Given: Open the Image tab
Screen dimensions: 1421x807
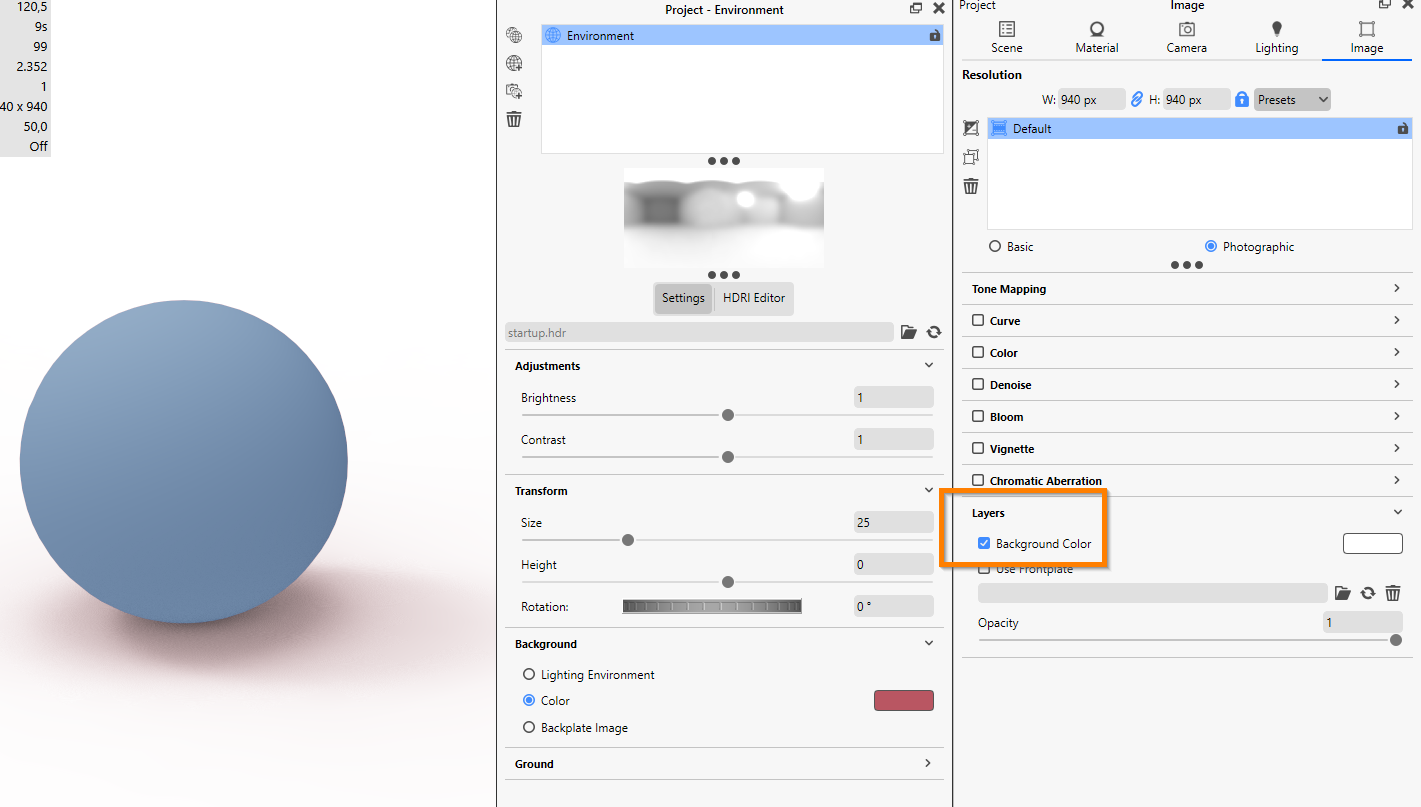Looking at the screenshot, I should (x=1367, y=38).
